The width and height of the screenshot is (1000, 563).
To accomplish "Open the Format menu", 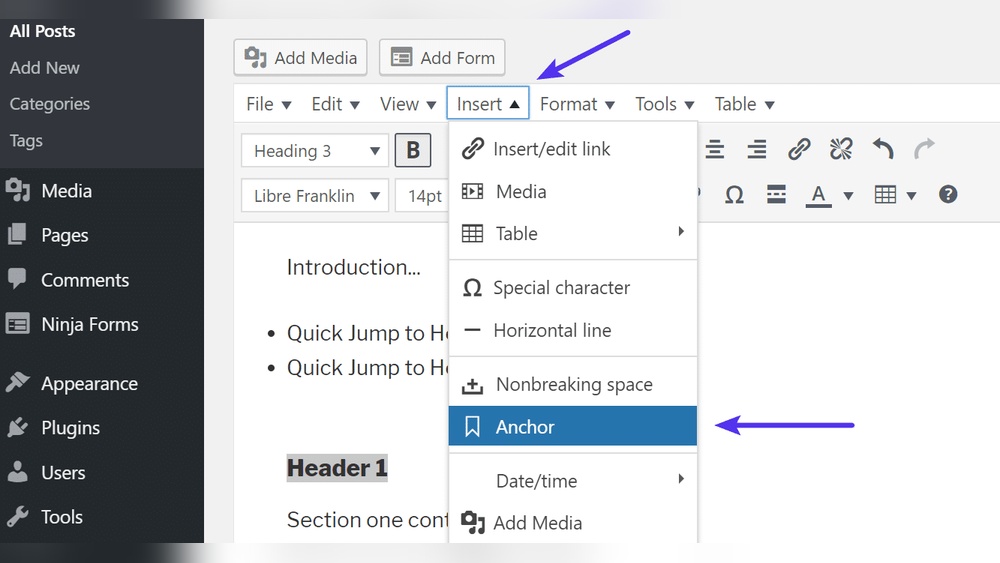I will 577,104.
